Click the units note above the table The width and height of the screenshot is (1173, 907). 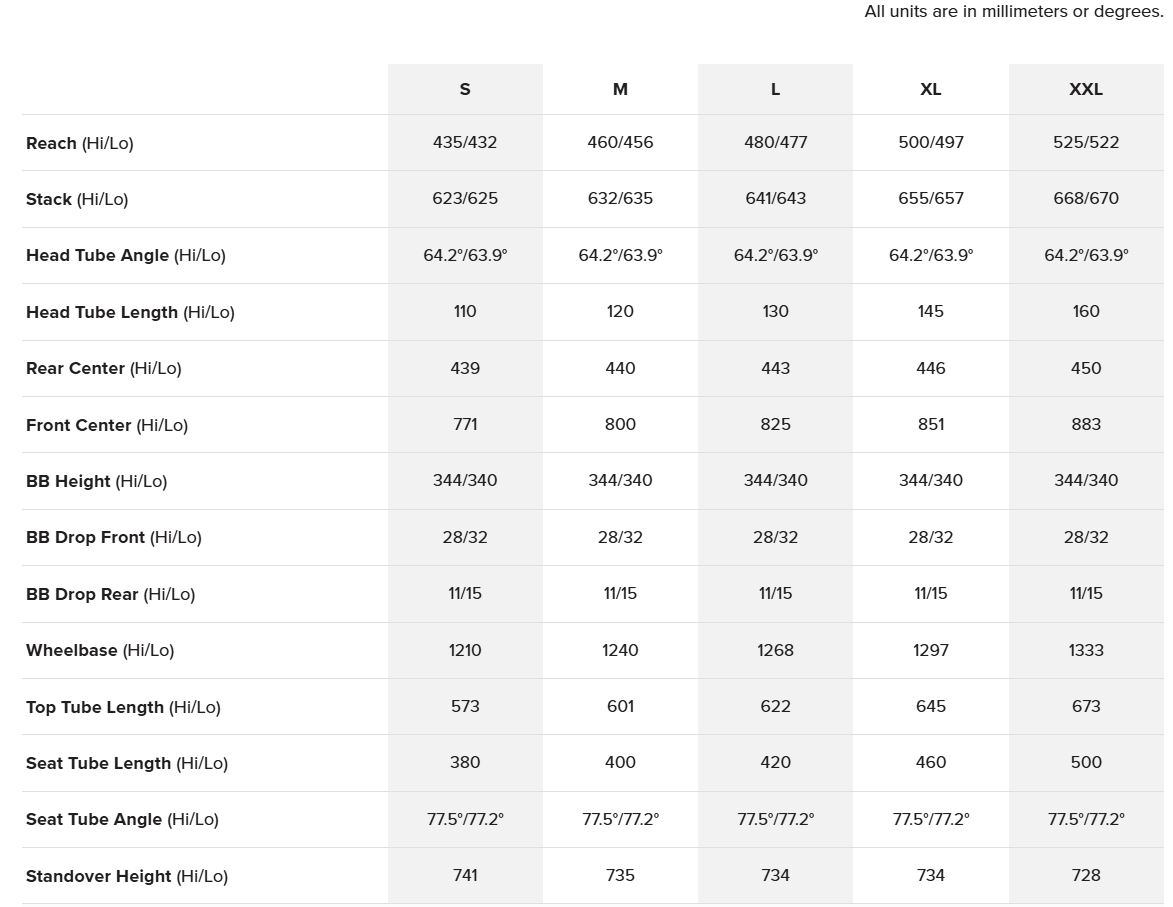[1013, 12]
